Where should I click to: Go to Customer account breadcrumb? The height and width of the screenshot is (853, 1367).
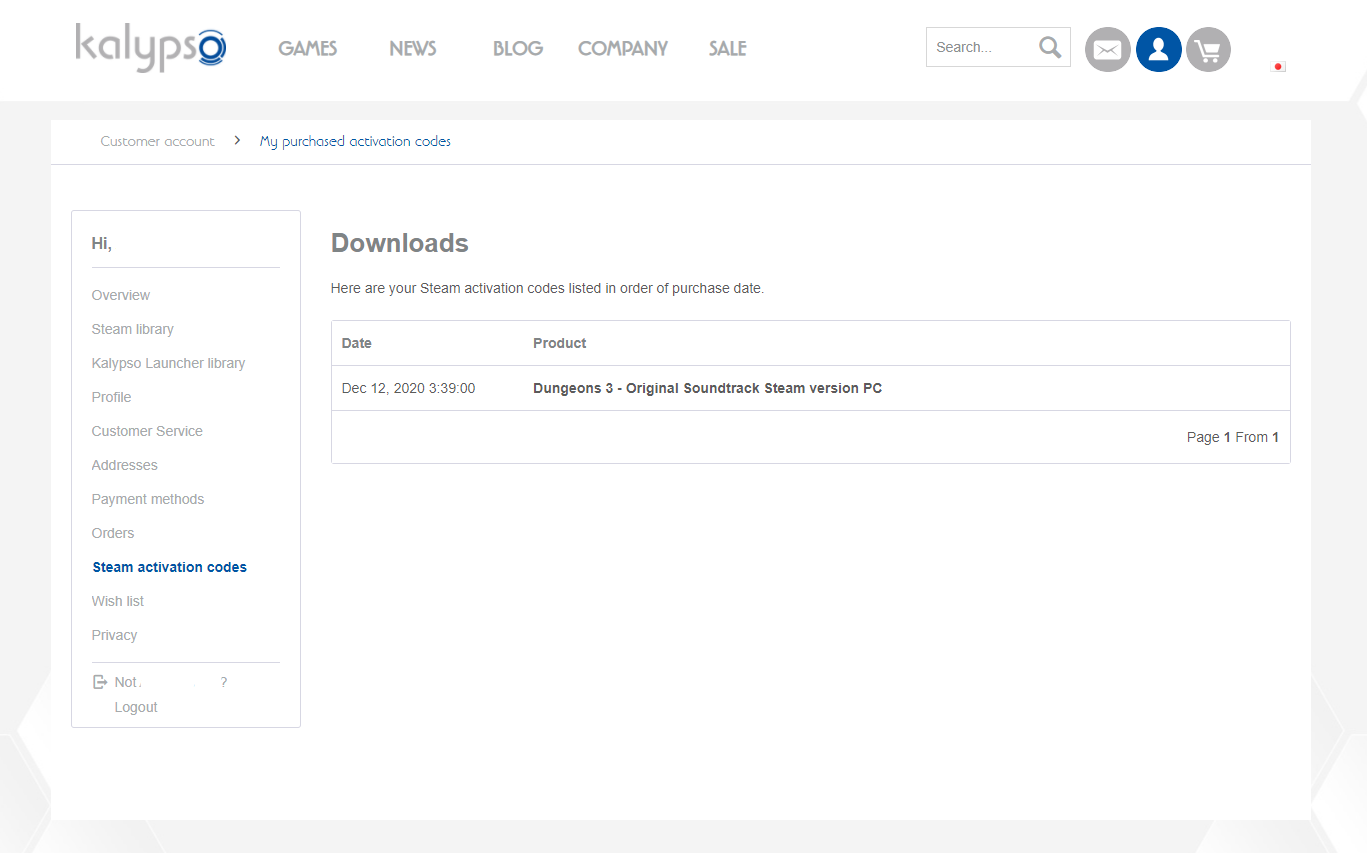[x=157, y=141]
